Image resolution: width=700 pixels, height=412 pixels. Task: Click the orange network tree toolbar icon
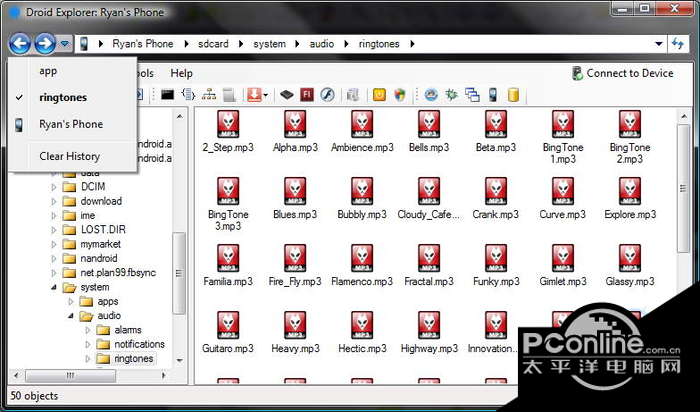coord(209,95)
